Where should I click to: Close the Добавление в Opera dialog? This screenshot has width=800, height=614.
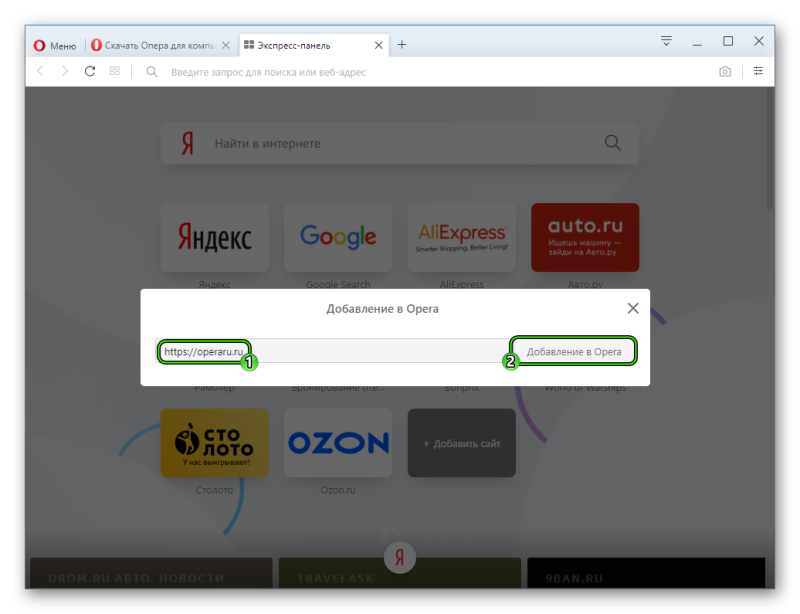633,308
